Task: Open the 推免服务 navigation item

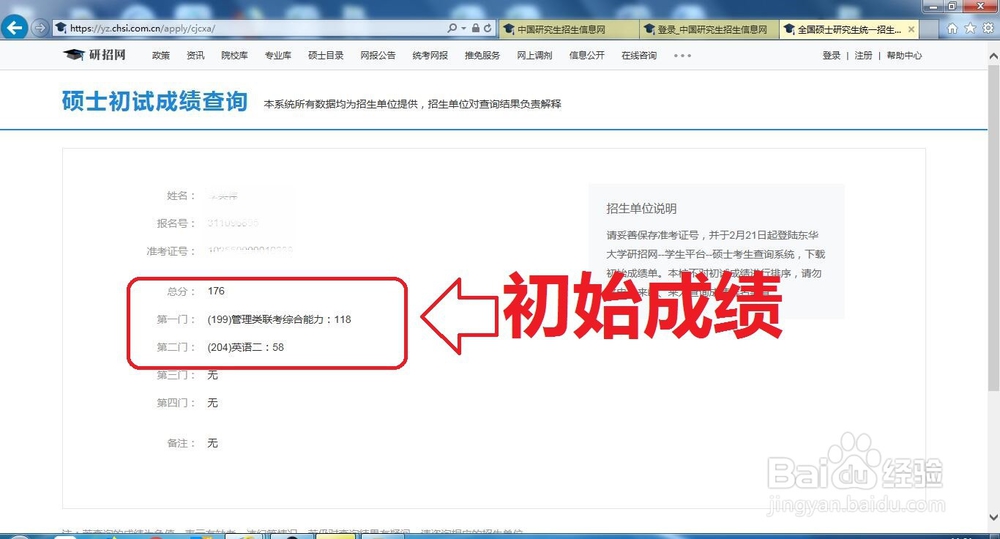Action: click(x=482, y=55)
